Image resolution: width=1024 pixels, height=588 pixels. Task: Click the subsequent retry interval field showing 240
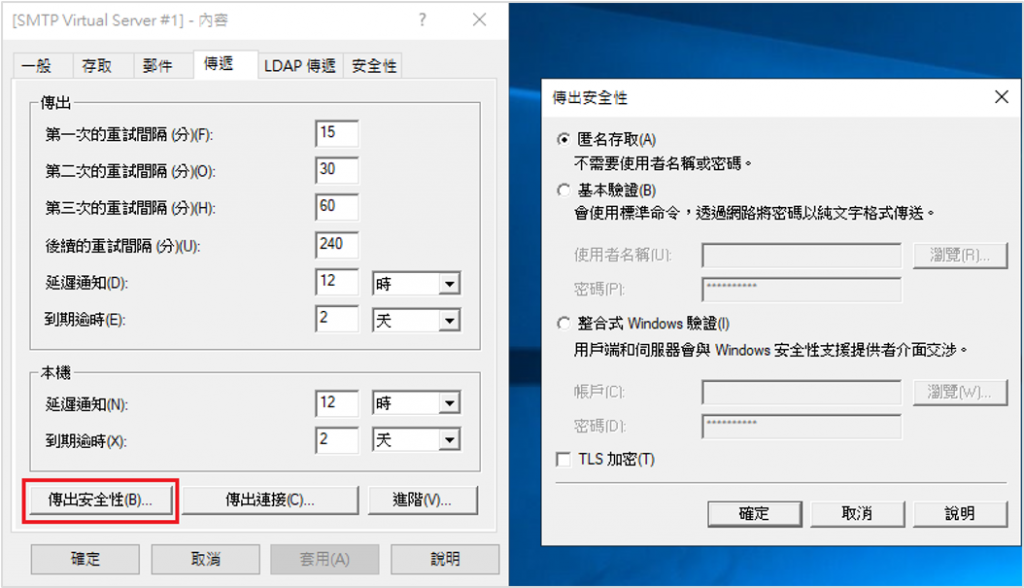pos(337,244)
